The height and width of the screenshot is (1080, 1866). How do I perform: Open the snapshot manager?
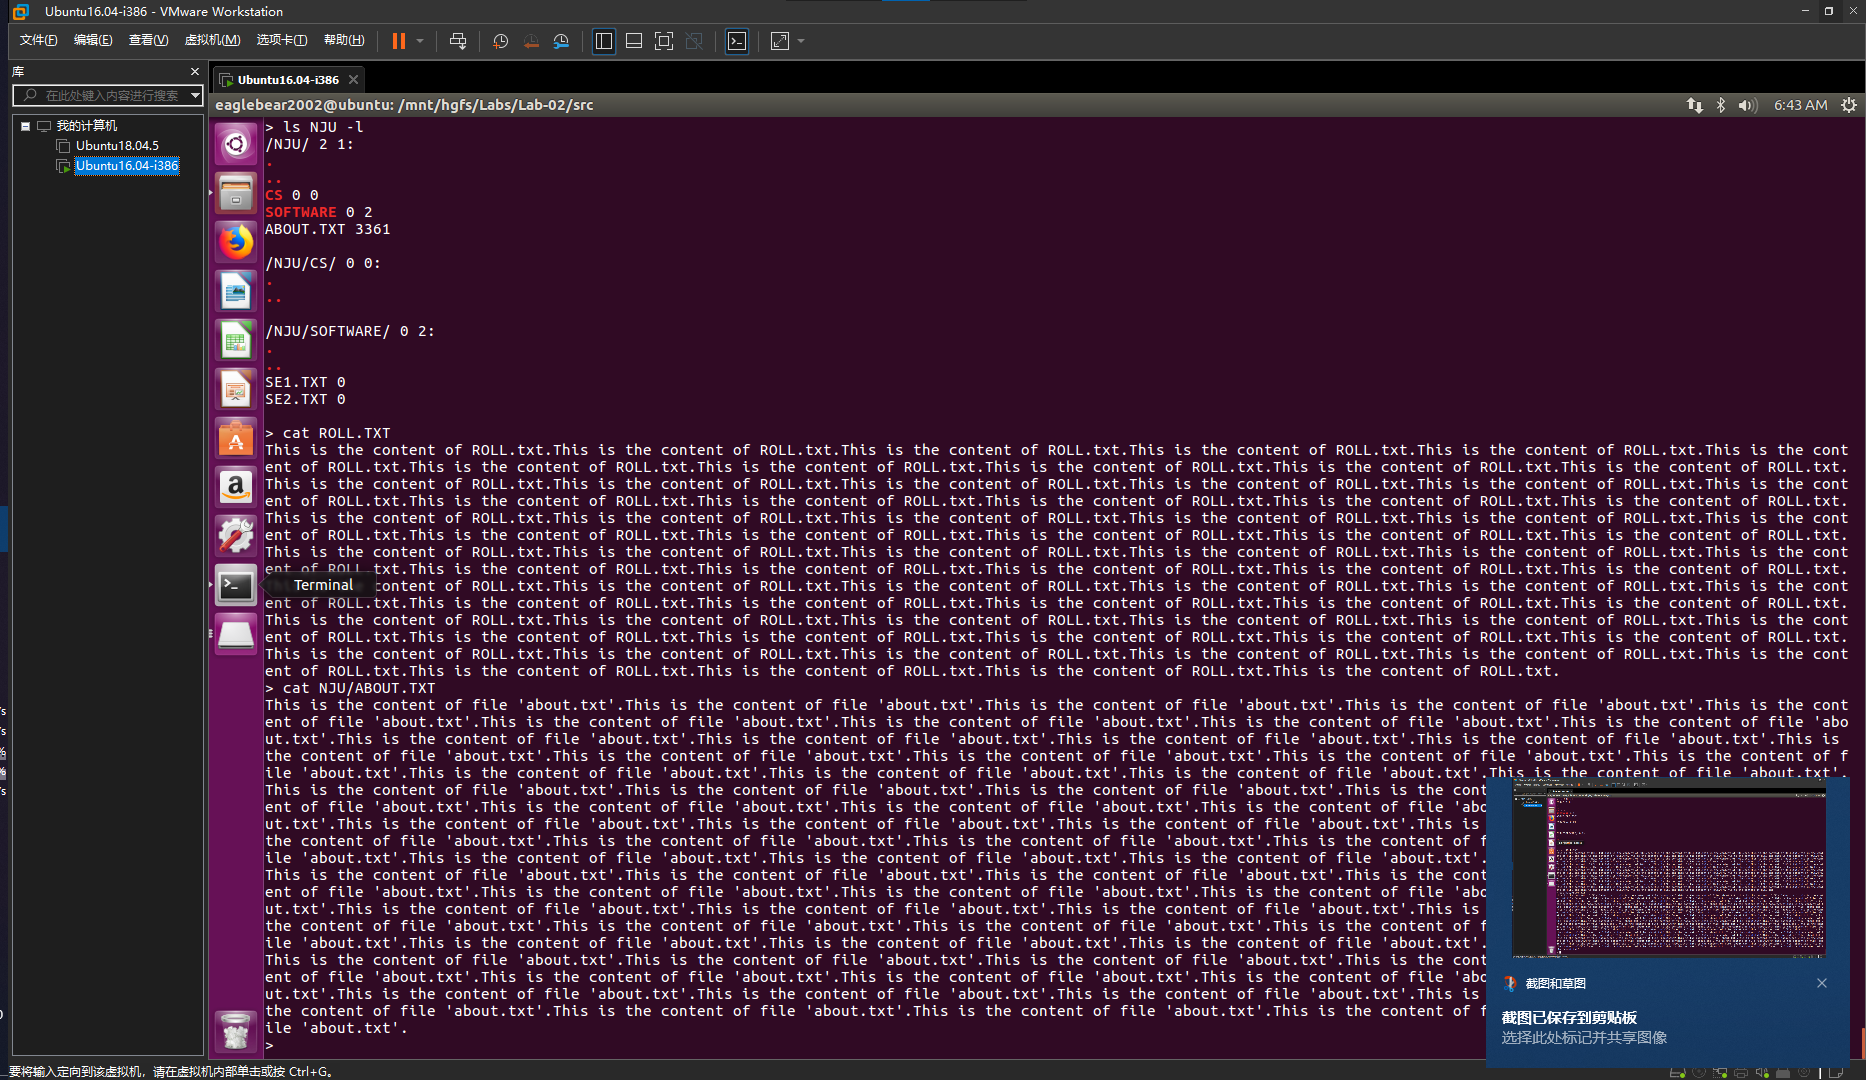pos(561,41)
